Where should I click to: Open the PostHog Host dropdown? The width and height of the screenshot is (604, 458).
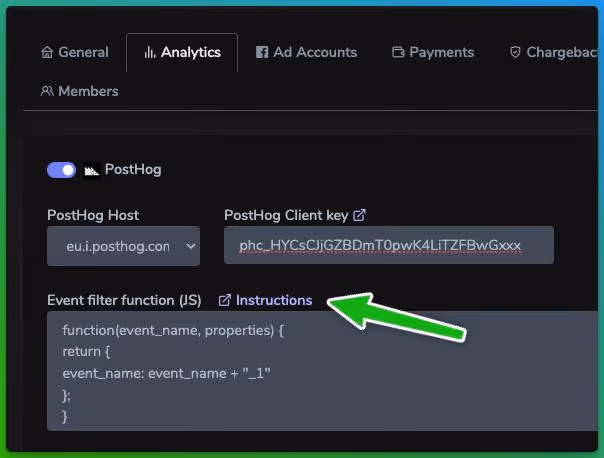coord(123,246)
